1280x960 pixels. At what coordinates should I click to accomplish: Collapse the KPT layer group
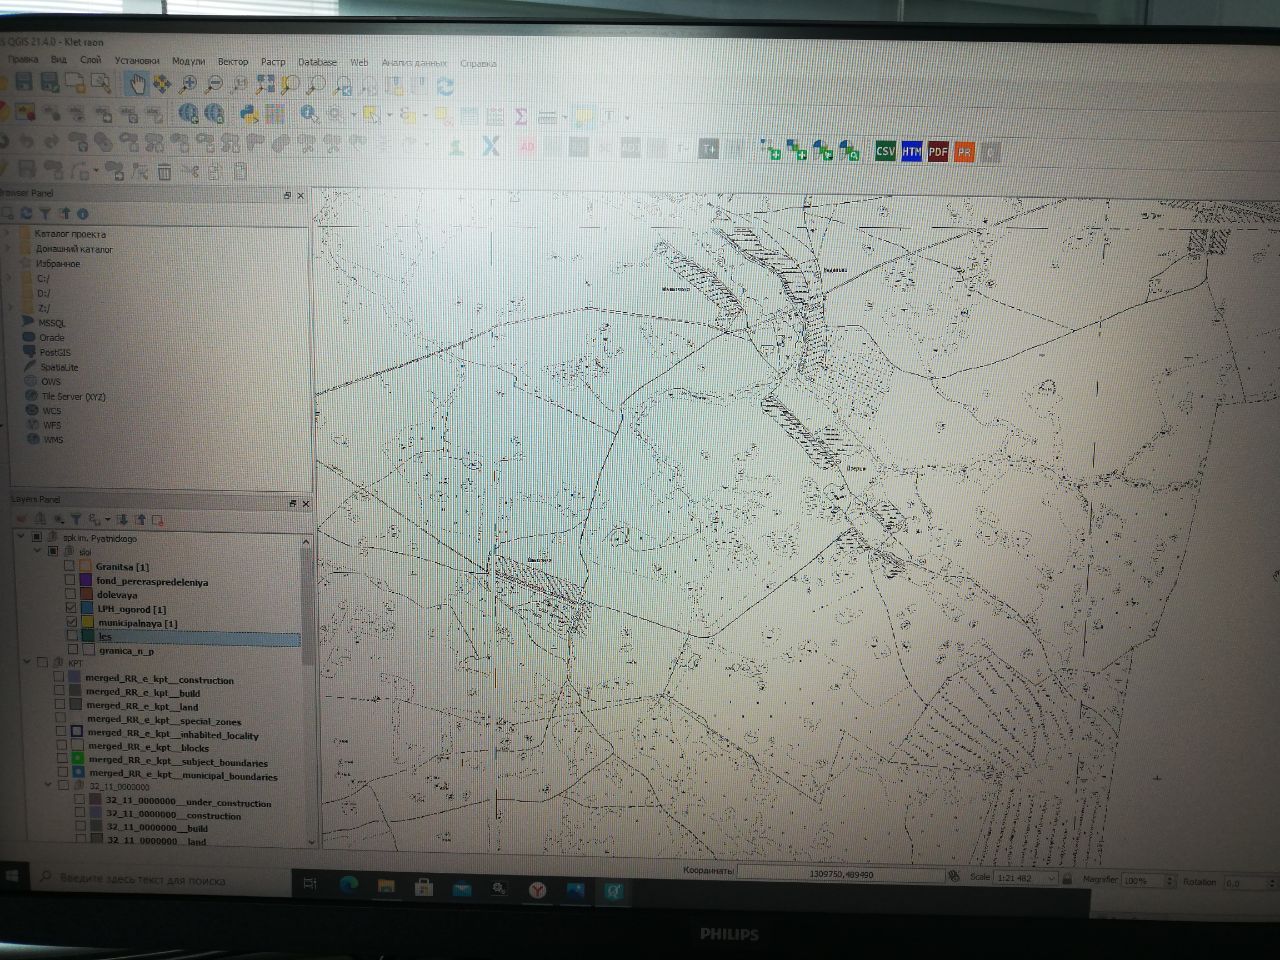pos(27,662)
